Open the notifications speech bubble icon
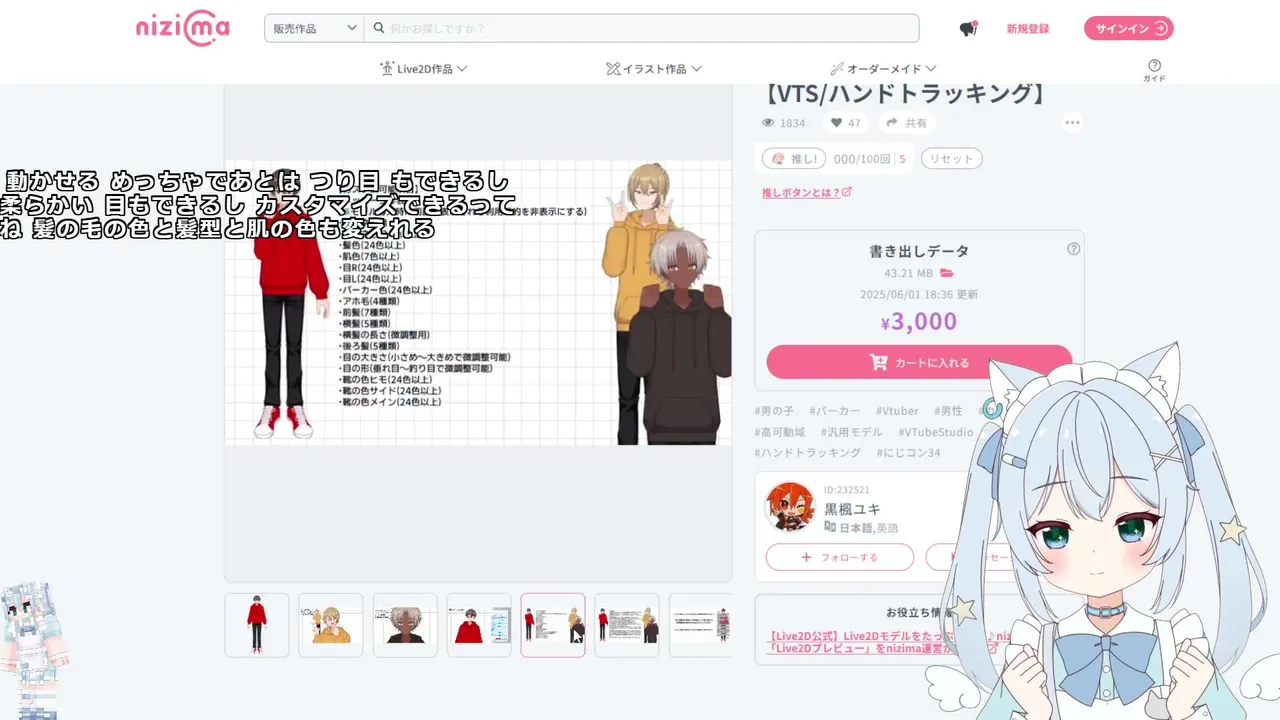 [968, 29]
